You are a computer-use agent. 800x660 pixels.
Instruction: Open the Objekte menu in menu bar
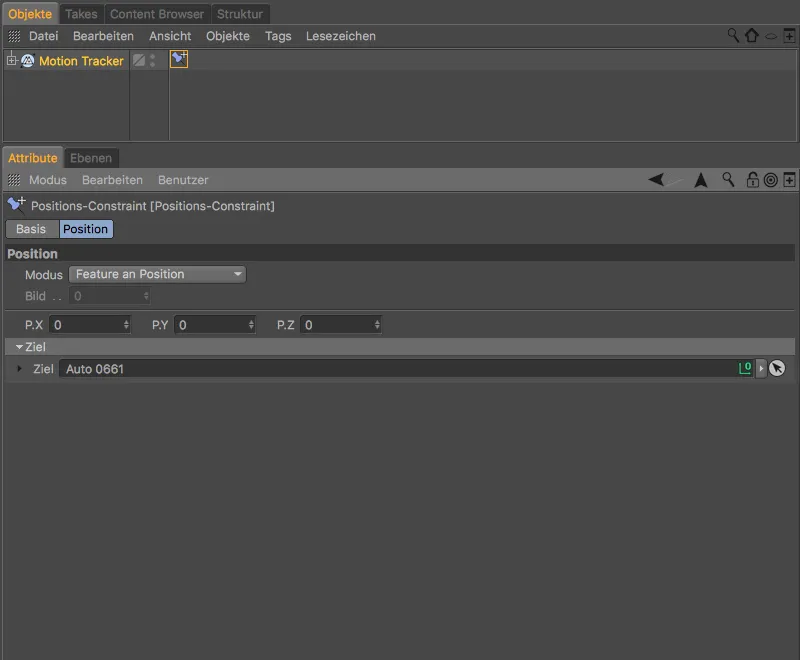coord(228,36)
